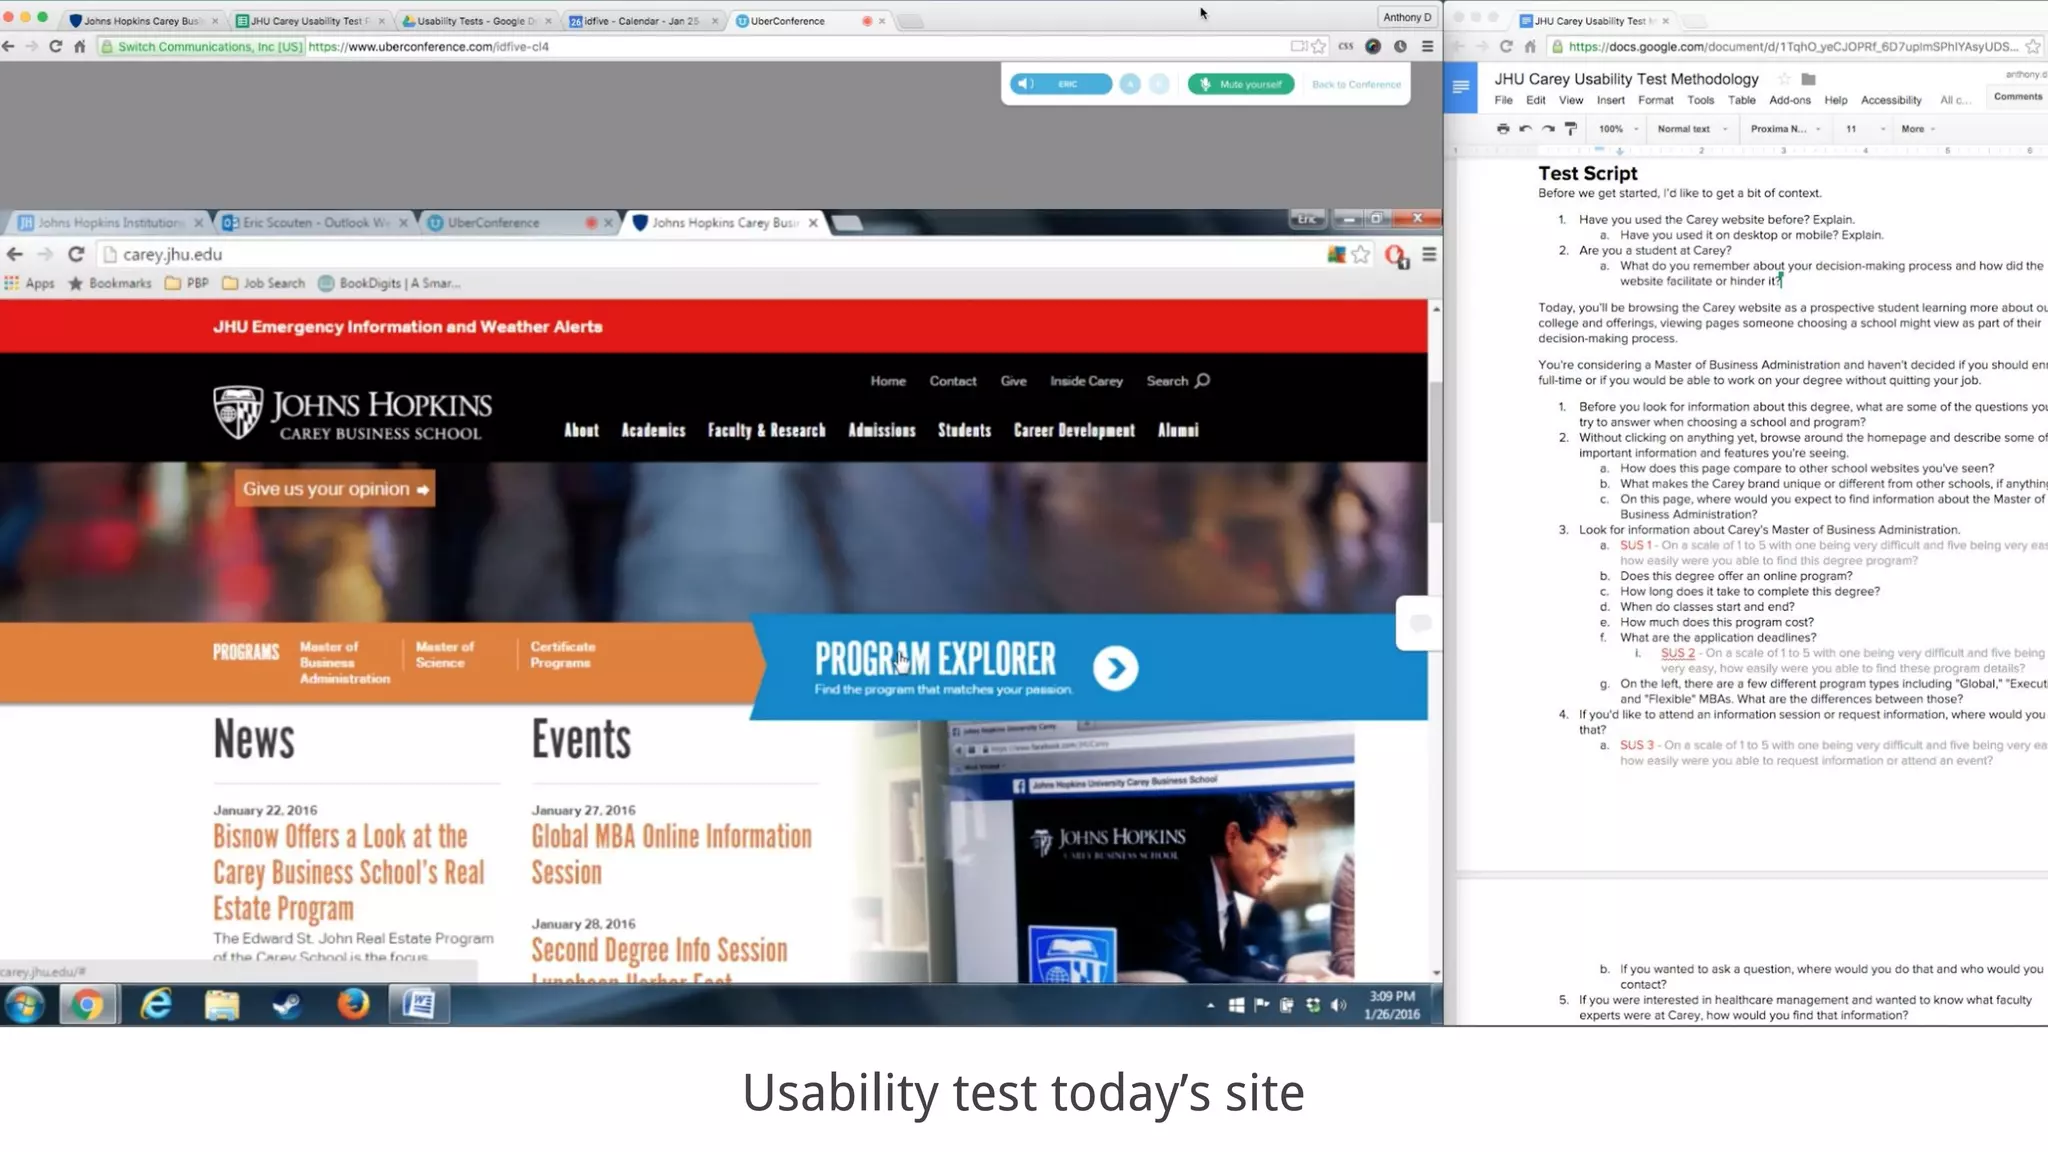Open the Accessibility menu in Google Docs

1891,100
